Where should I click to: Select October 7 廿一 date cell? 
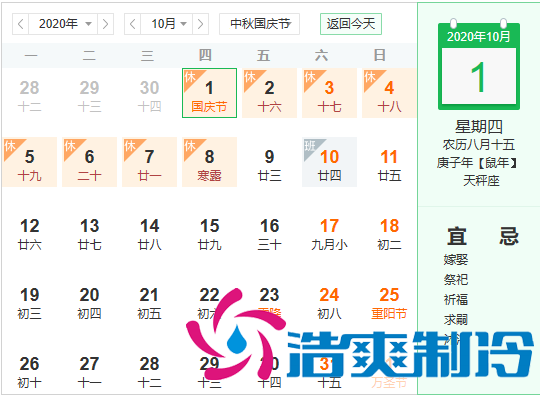(x=149, y=162)
